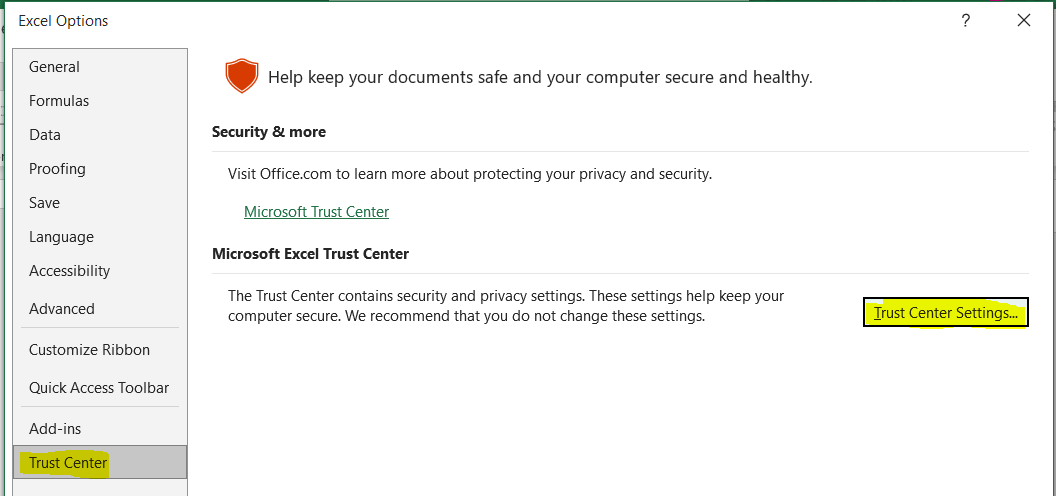Click the Excel Options title bar
Image resolution: width=1056 pixels, height=496 pixels.
pyautogui.click(x=400, y=20)
